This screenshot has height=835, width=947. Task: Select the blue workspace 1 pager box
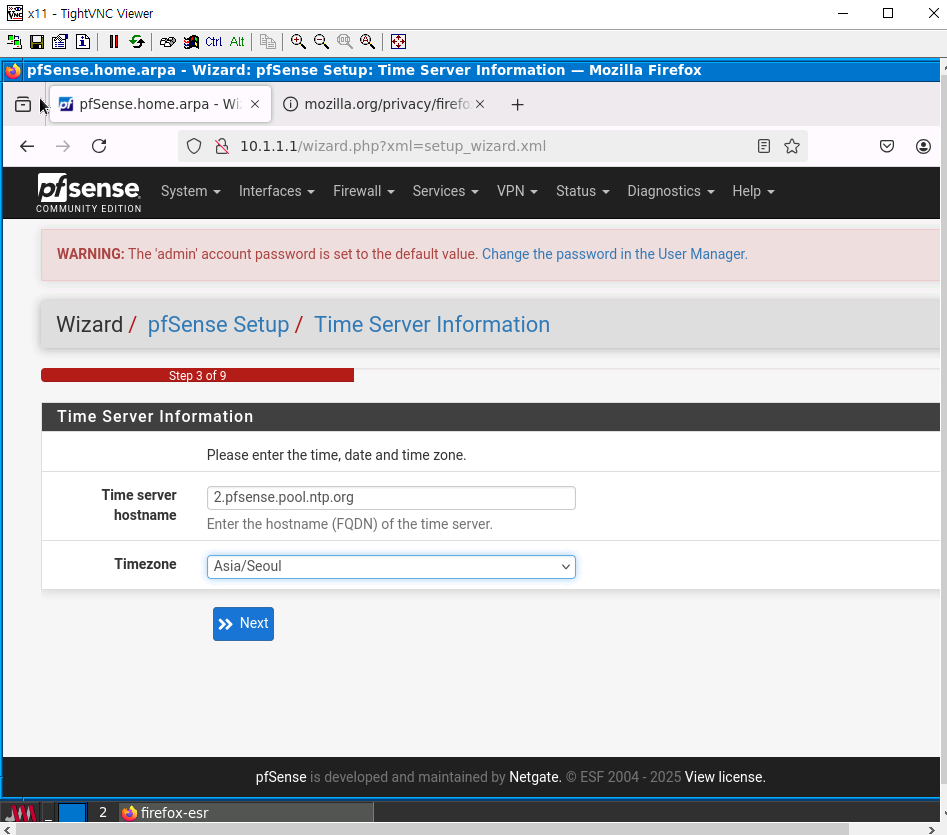[x=72, y=813]
